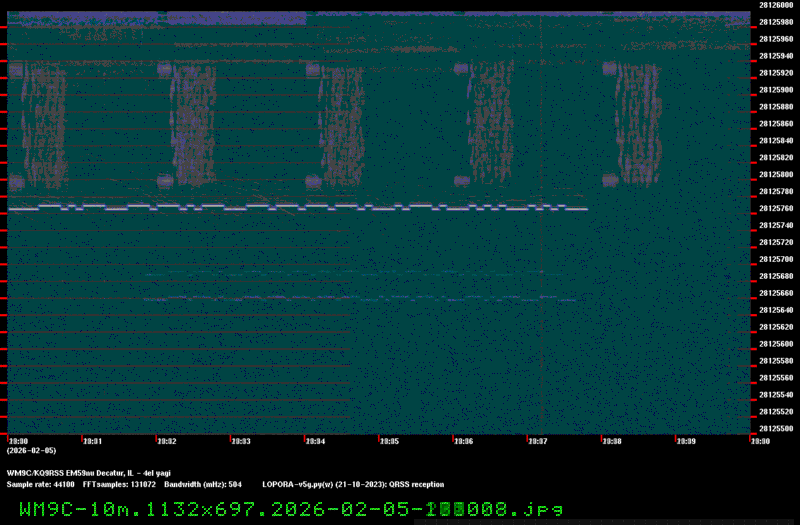The height and width of the screenshot is (525, 800).
Task: Click the FFTsamples: 131072 text
Action: coord(120,483)
